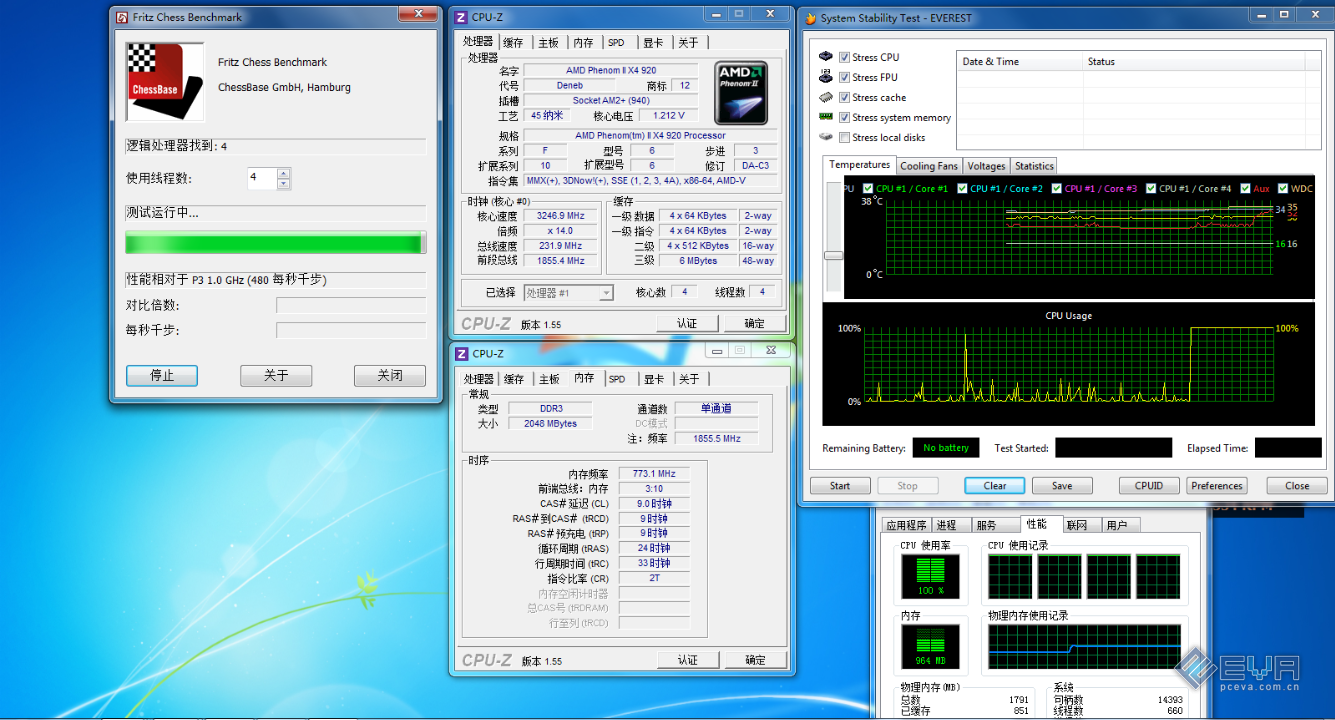Stop the benchmark with the 停止 button
The image size is (1335, 720).
[x=162, y=376]
